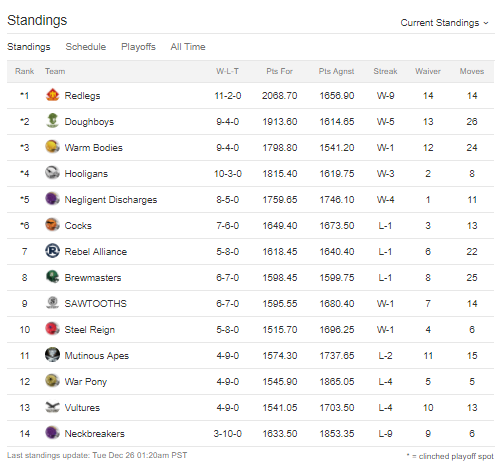Viewport: 503px width, 469px height.
Task: Click the Doughboys soldier logo icon
Action: coord(52,121)
